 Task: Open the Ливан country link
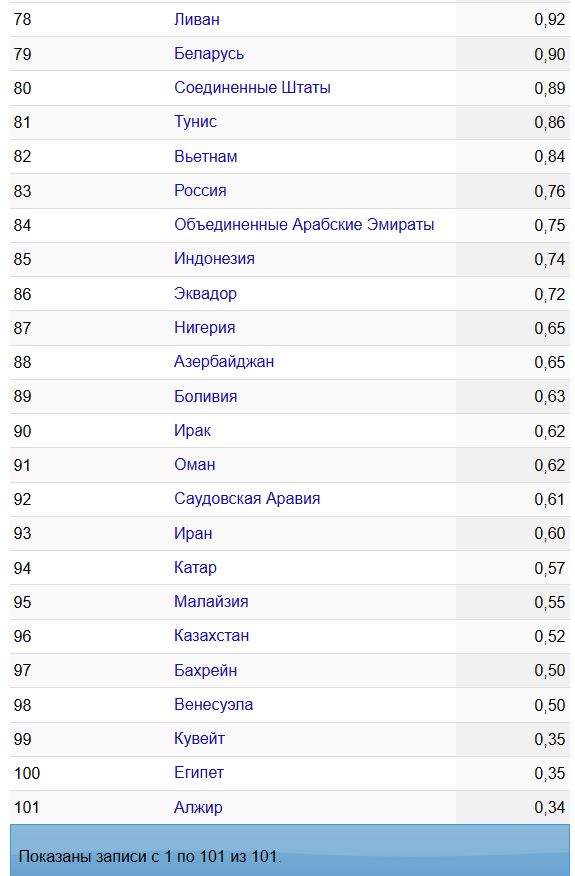197,20
